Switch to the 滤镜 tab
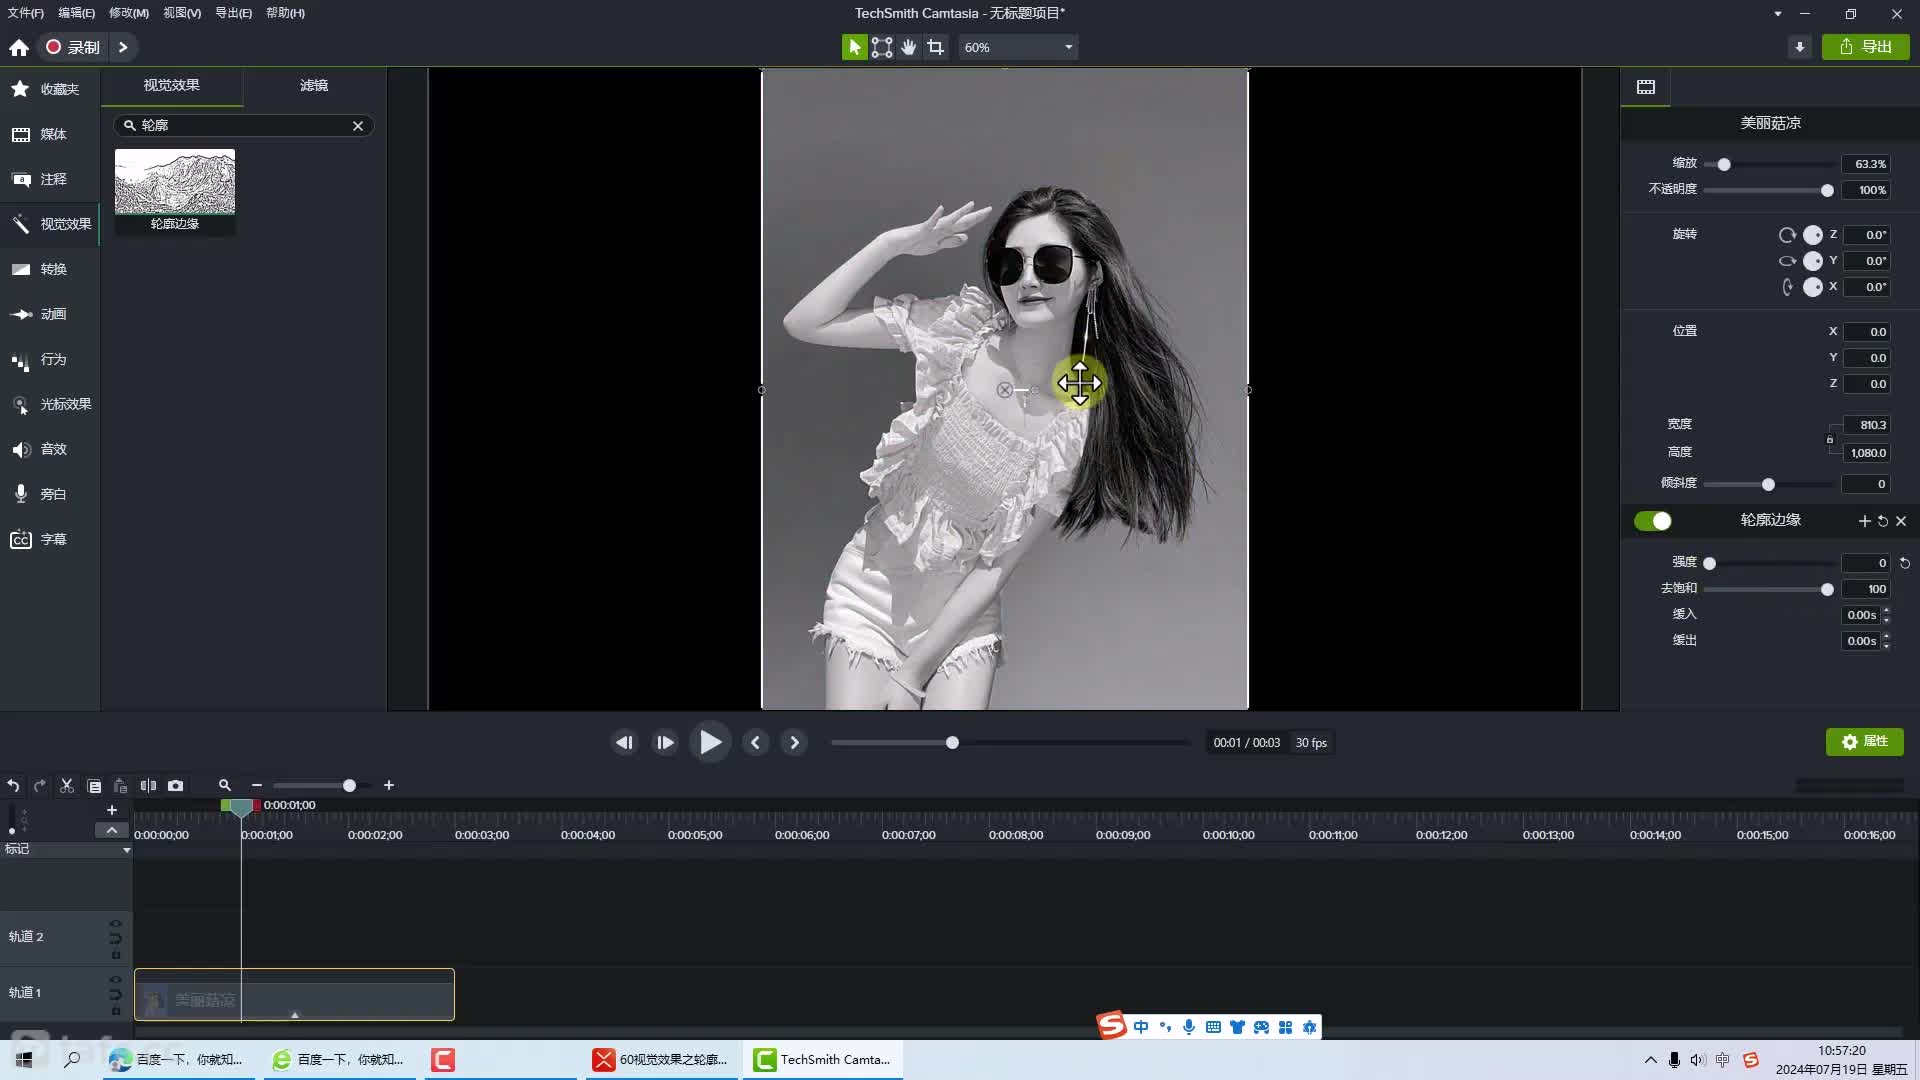 coord(314,86)
